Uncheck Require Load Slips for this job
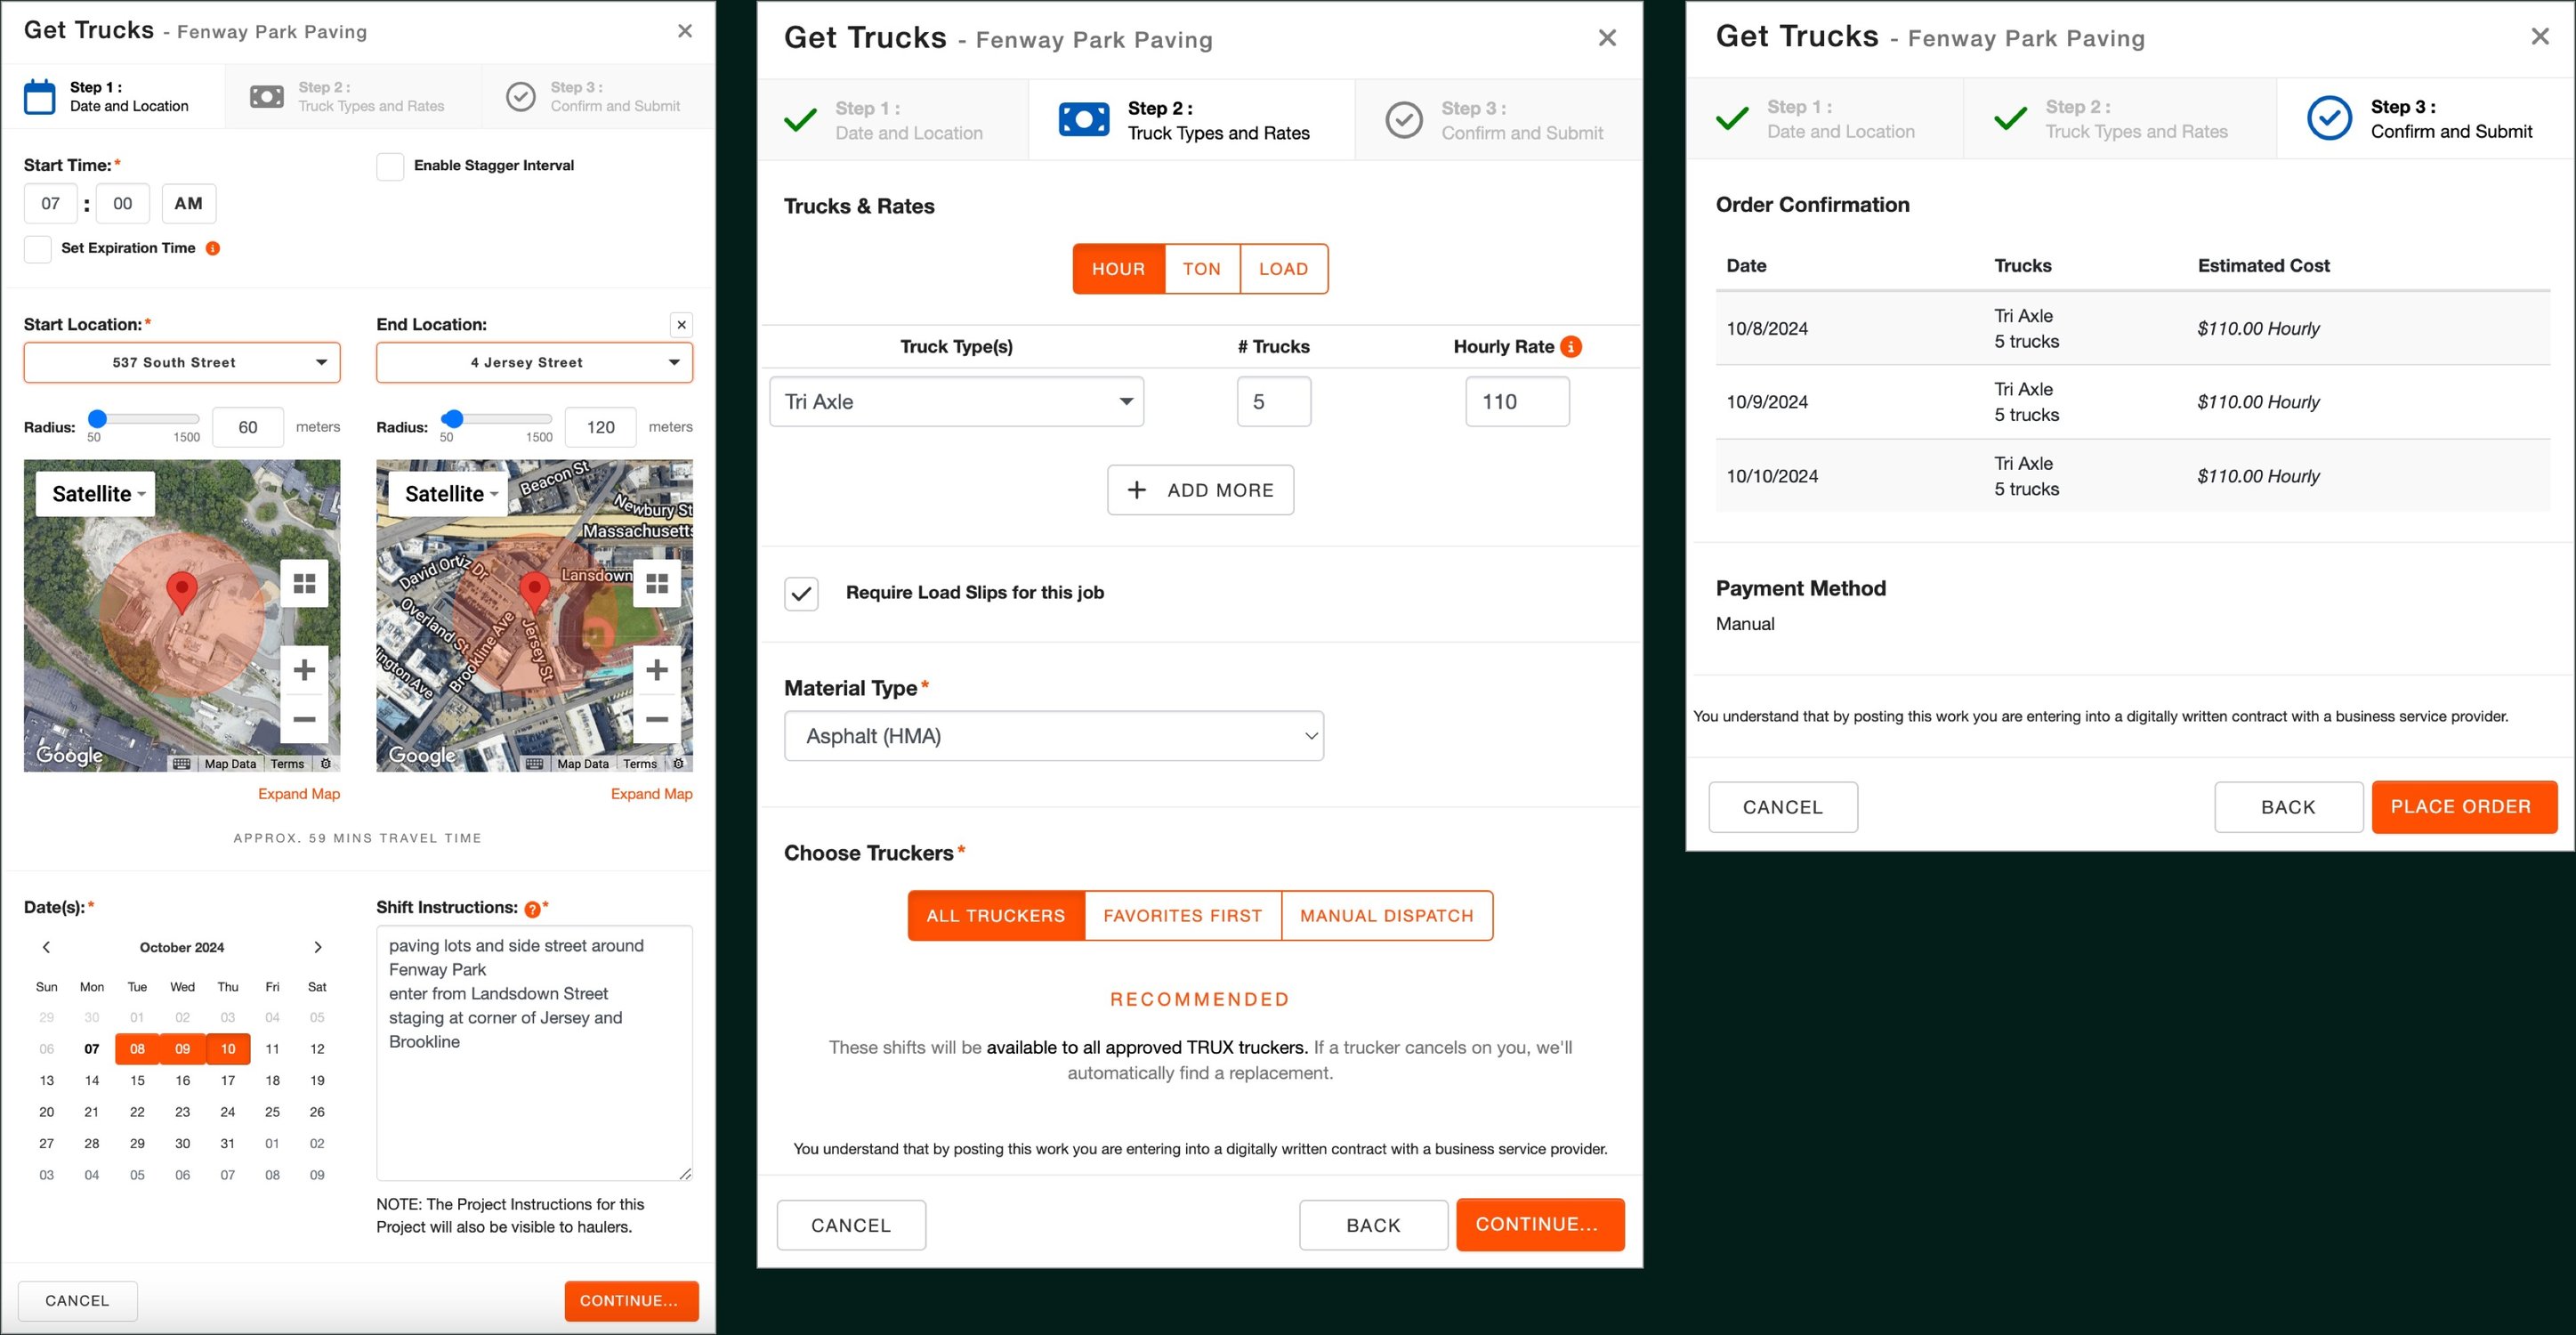 [801, 593]
